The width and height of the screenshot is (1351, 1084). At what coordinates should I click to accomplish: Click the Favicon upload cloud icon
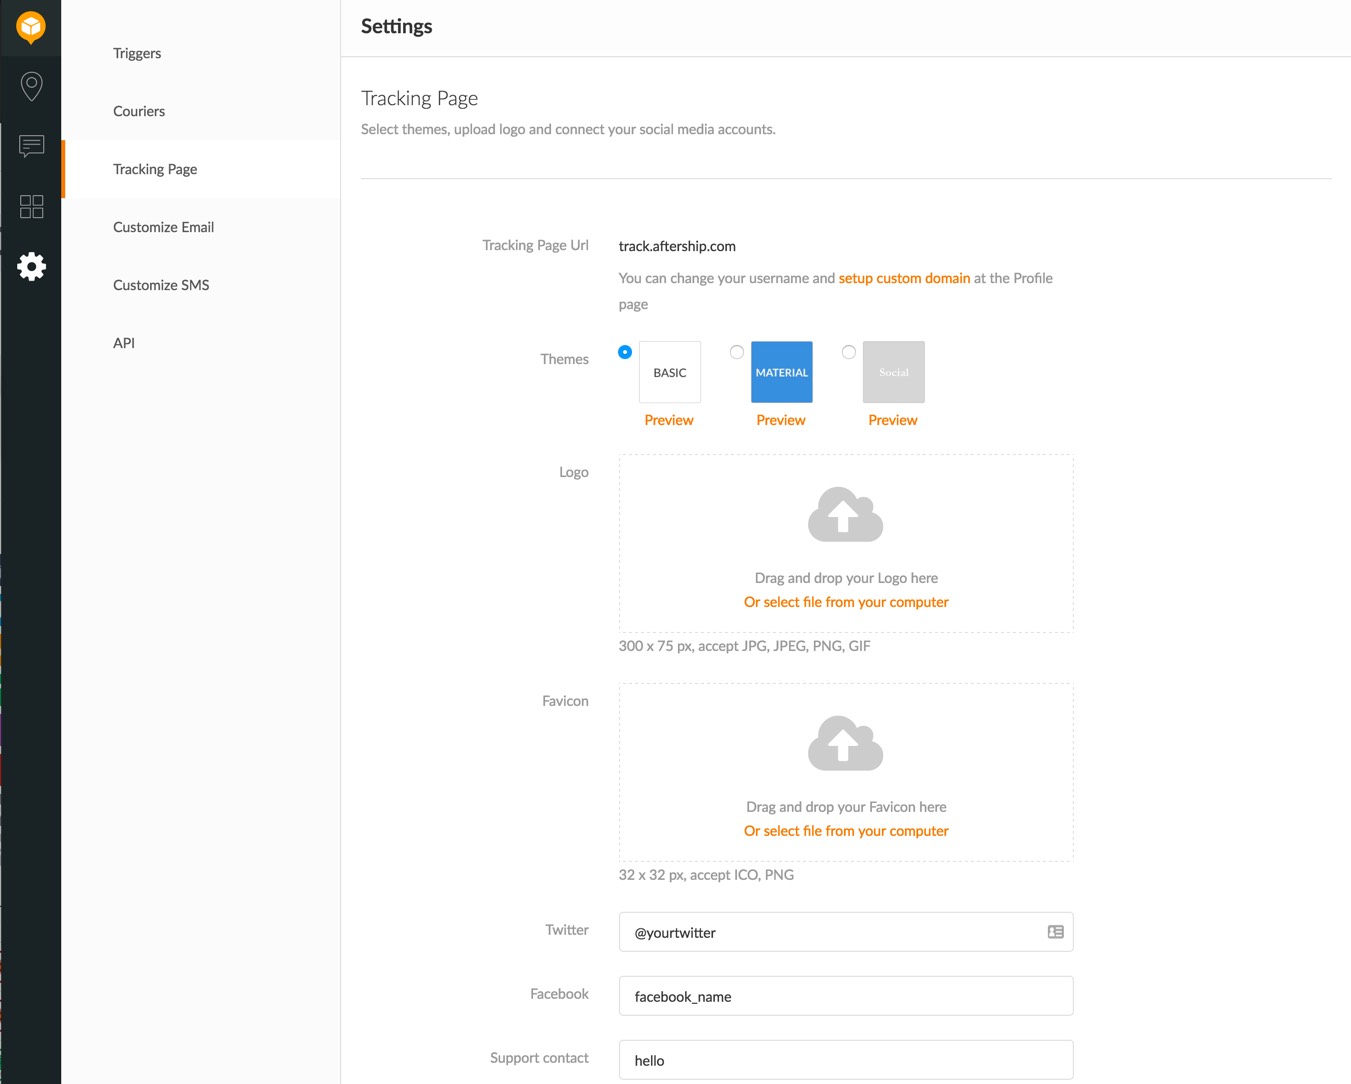point(845,744)
